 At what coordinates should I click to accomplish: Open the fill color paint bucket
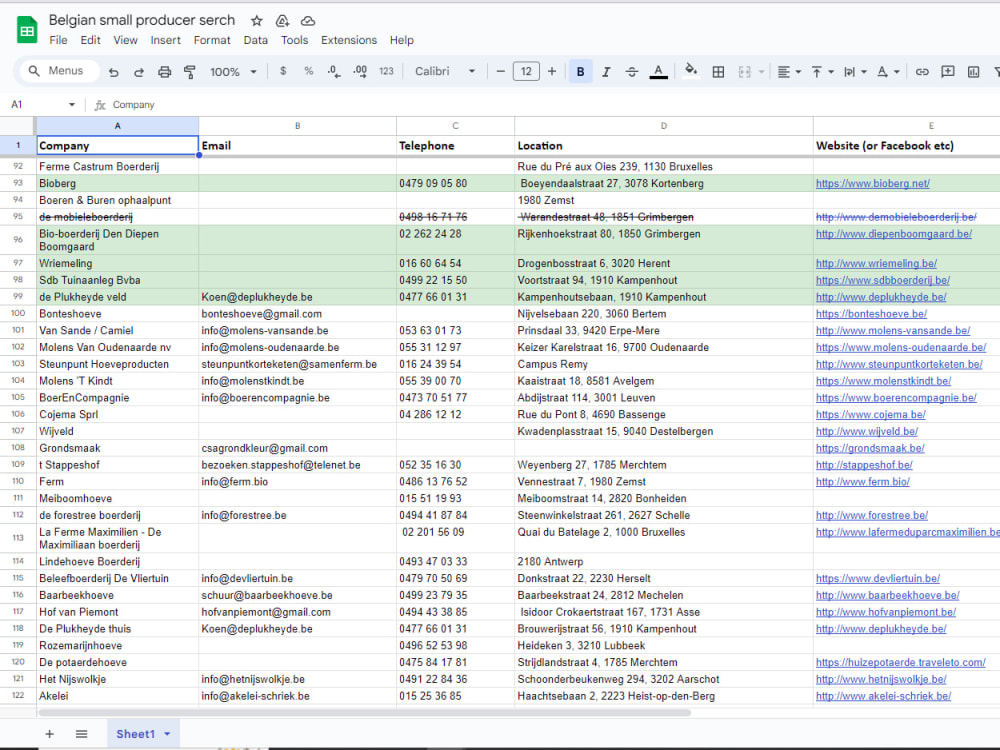(x=691, y=71)
